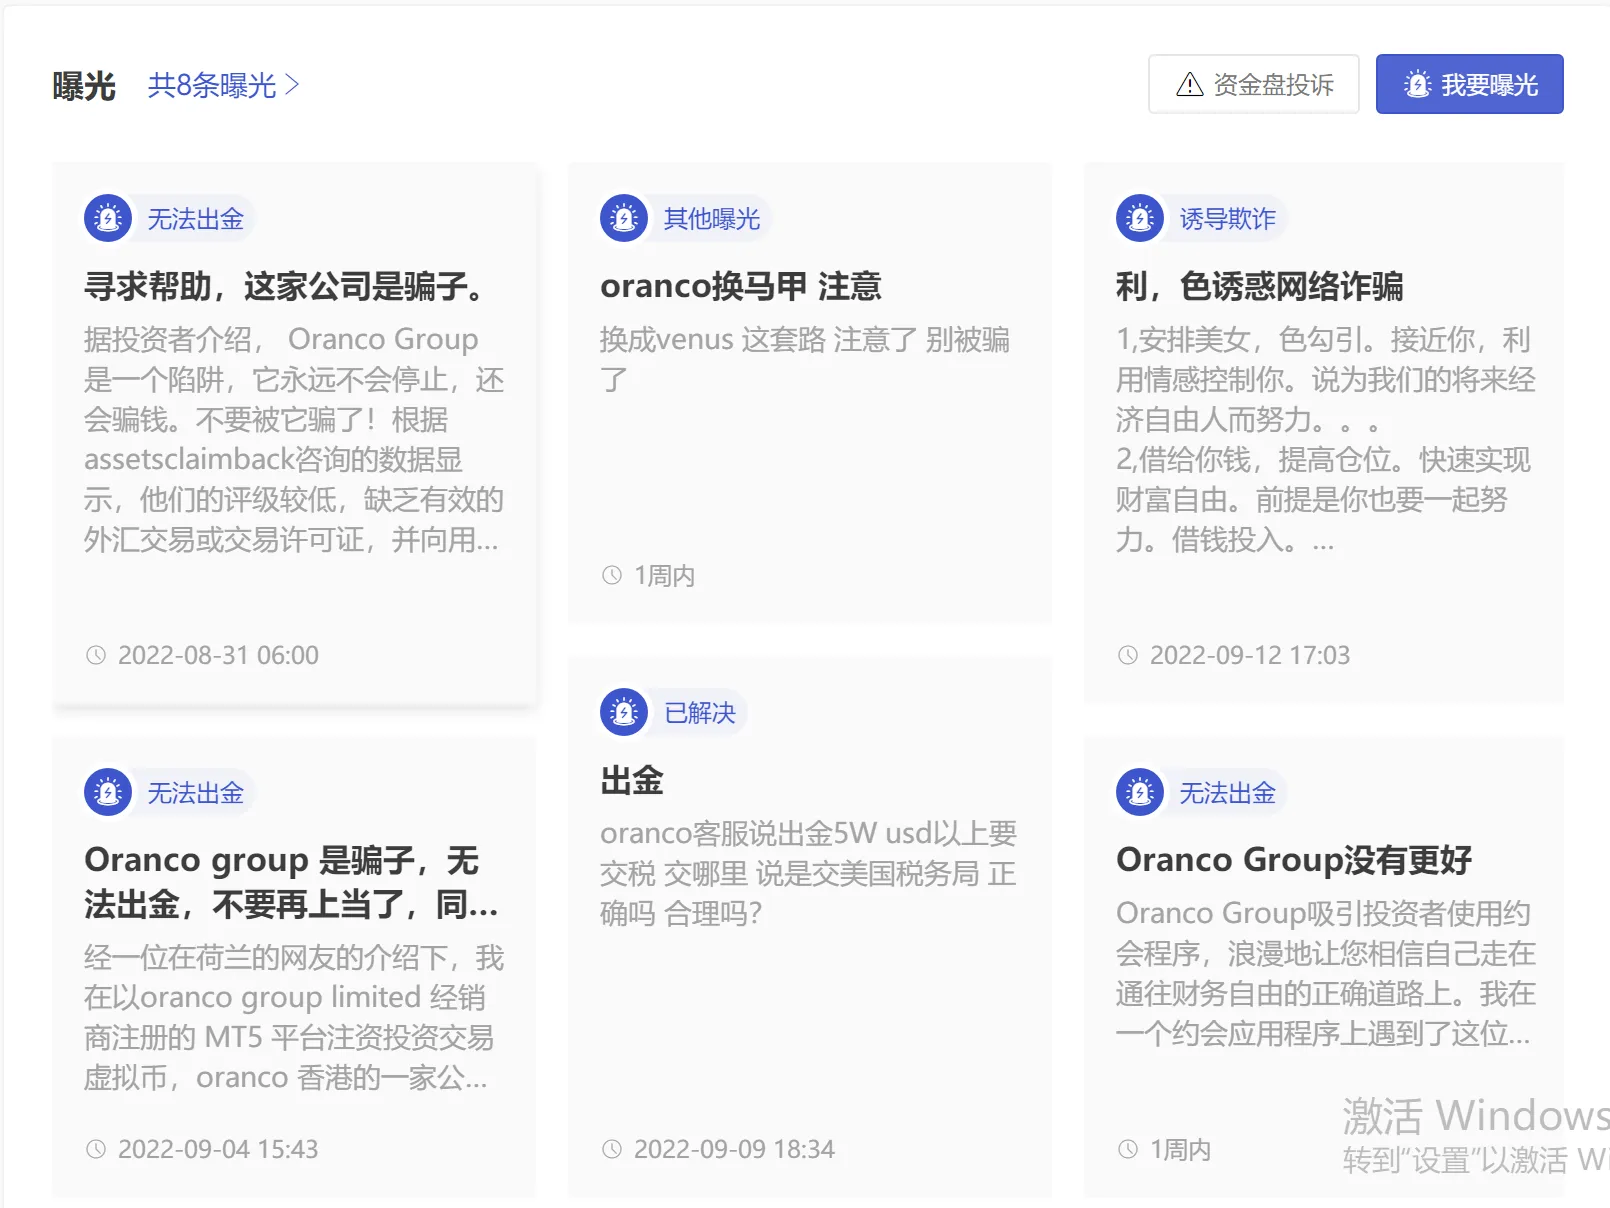
Task: Click clock icon beside 2022-09-12 17:03
Action: [x=1128, y=655]
